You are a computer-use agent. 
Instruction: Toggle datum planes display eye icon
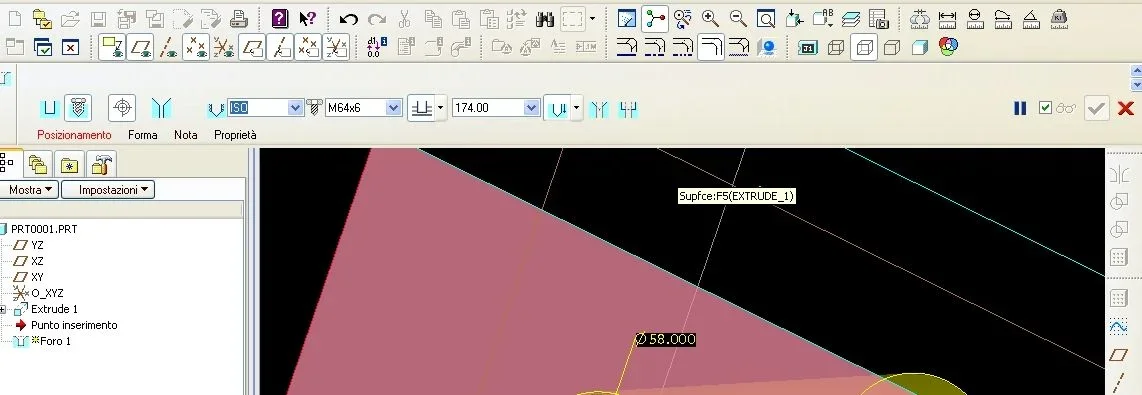[141, 48]
